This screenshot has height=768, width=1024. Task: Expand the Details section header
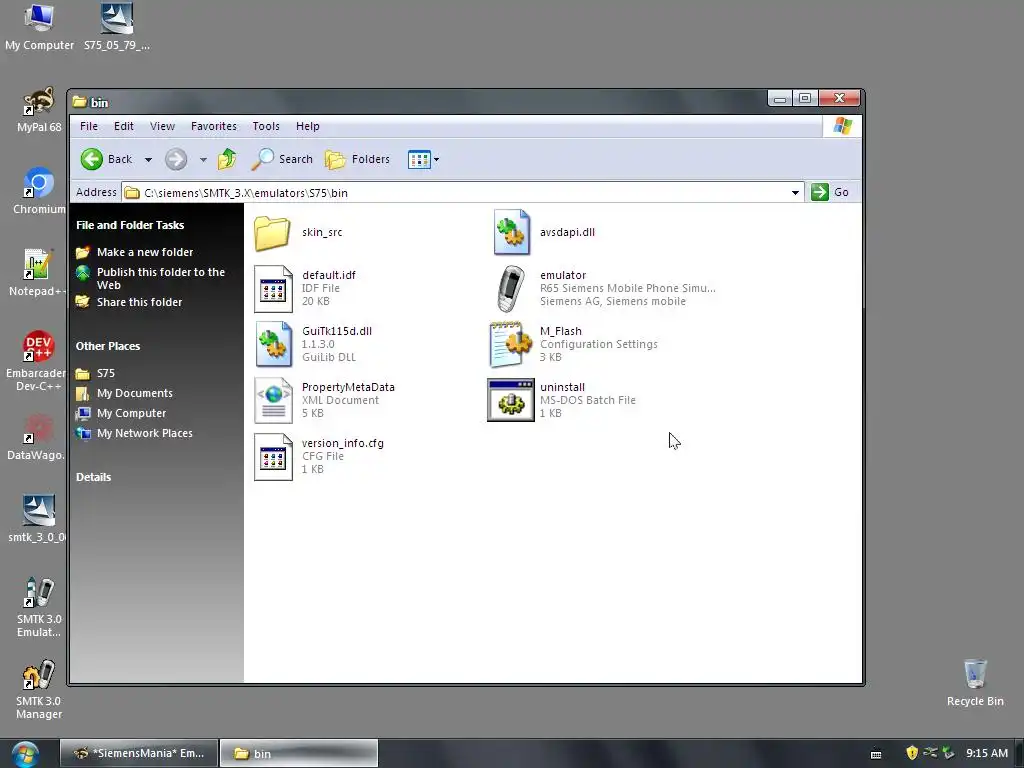93,477
